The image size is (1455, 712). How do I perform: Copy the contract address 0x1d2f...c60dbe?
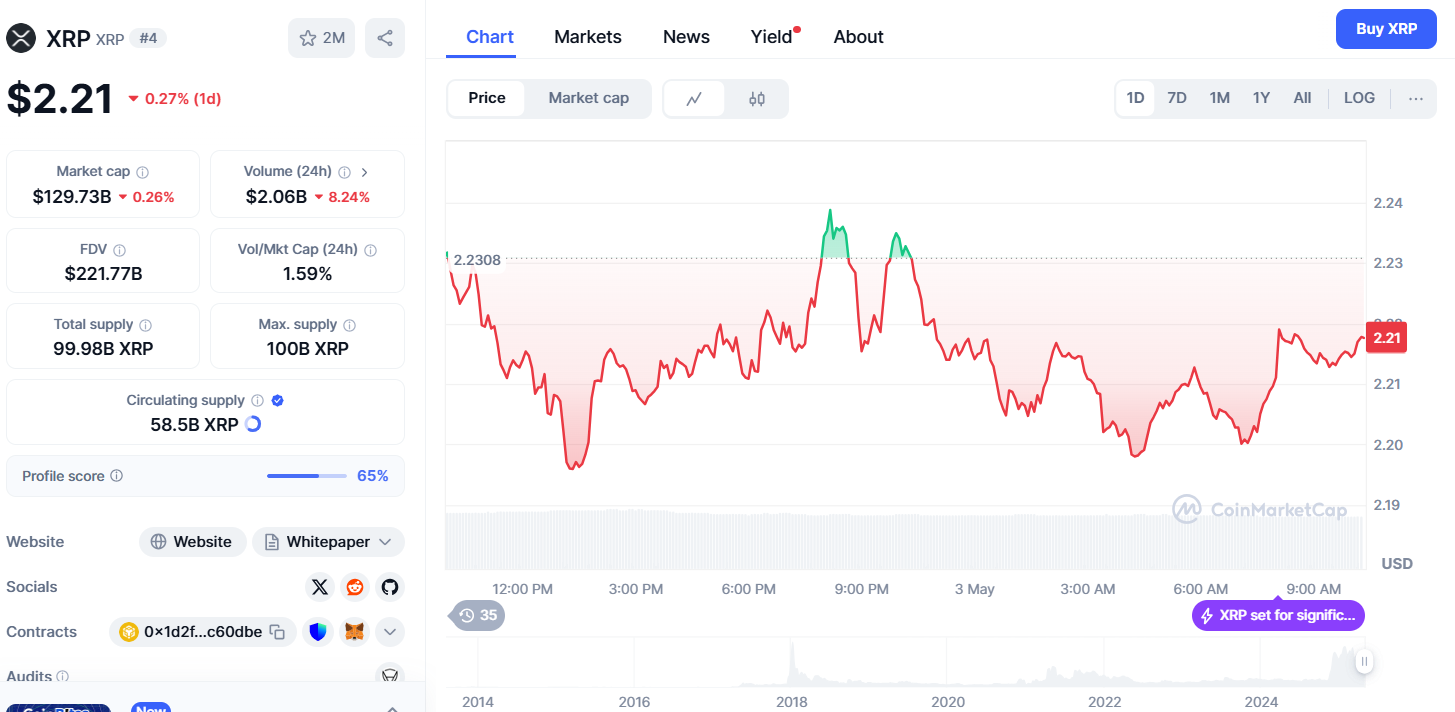click(277, 632)
